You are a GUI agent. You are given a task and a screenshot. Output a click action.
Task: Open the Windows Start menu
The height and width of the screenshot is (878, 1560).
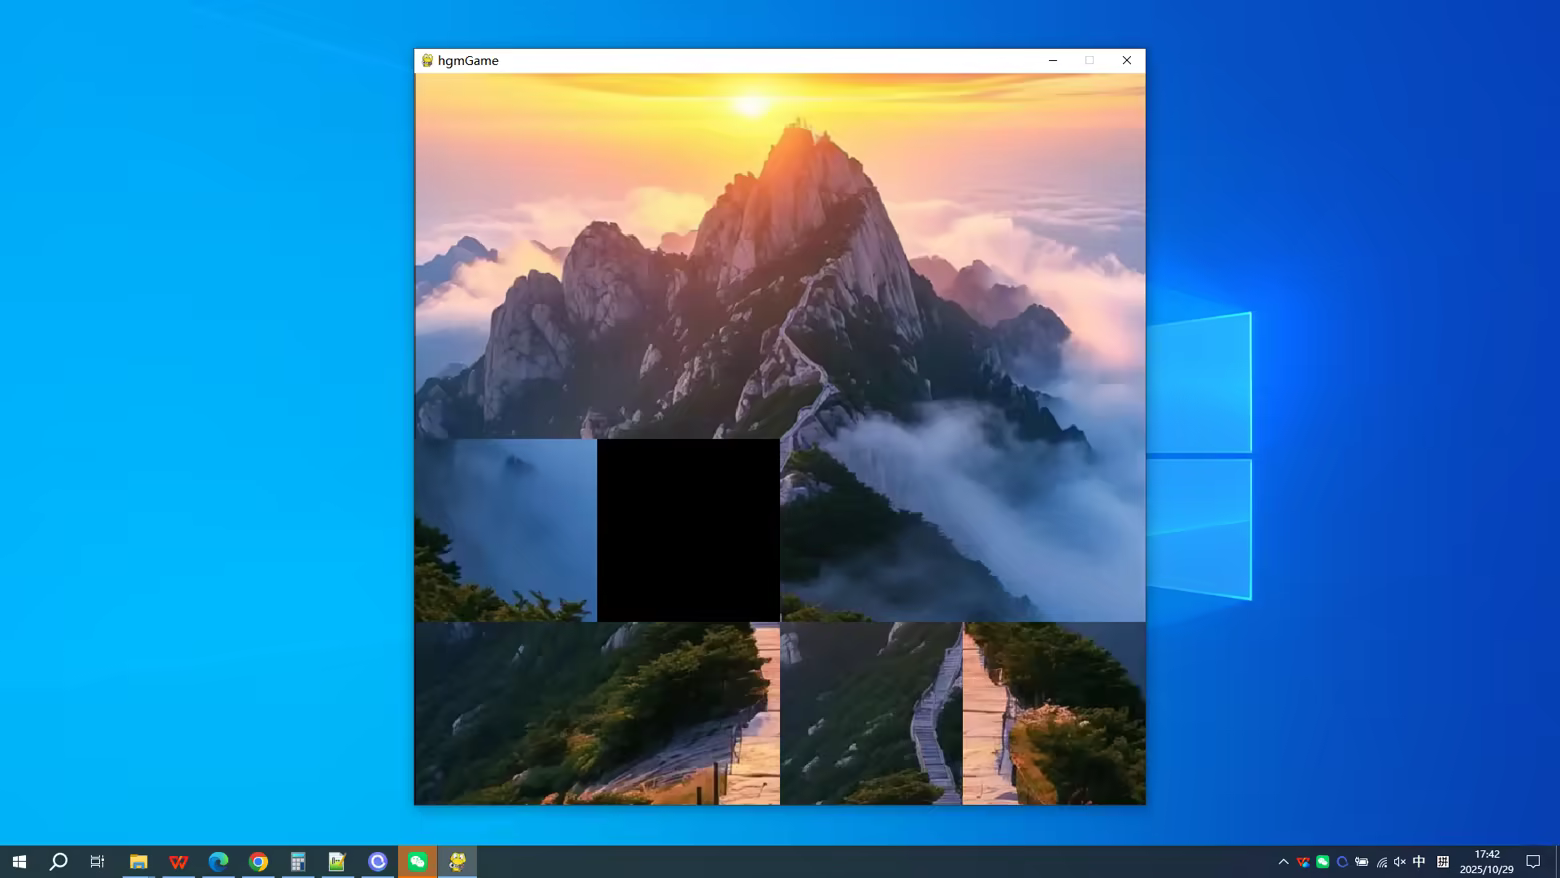click(19, 861)
